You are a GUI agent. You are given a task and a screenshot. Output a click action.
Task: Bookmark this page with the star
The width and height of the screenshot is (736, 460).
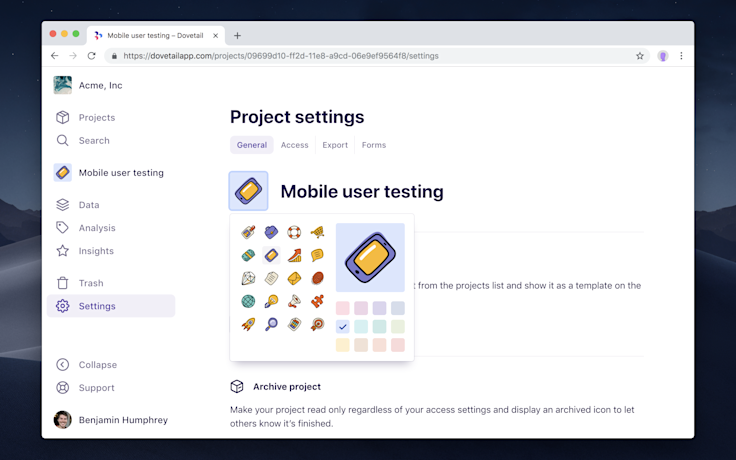[x=640, y=56]
